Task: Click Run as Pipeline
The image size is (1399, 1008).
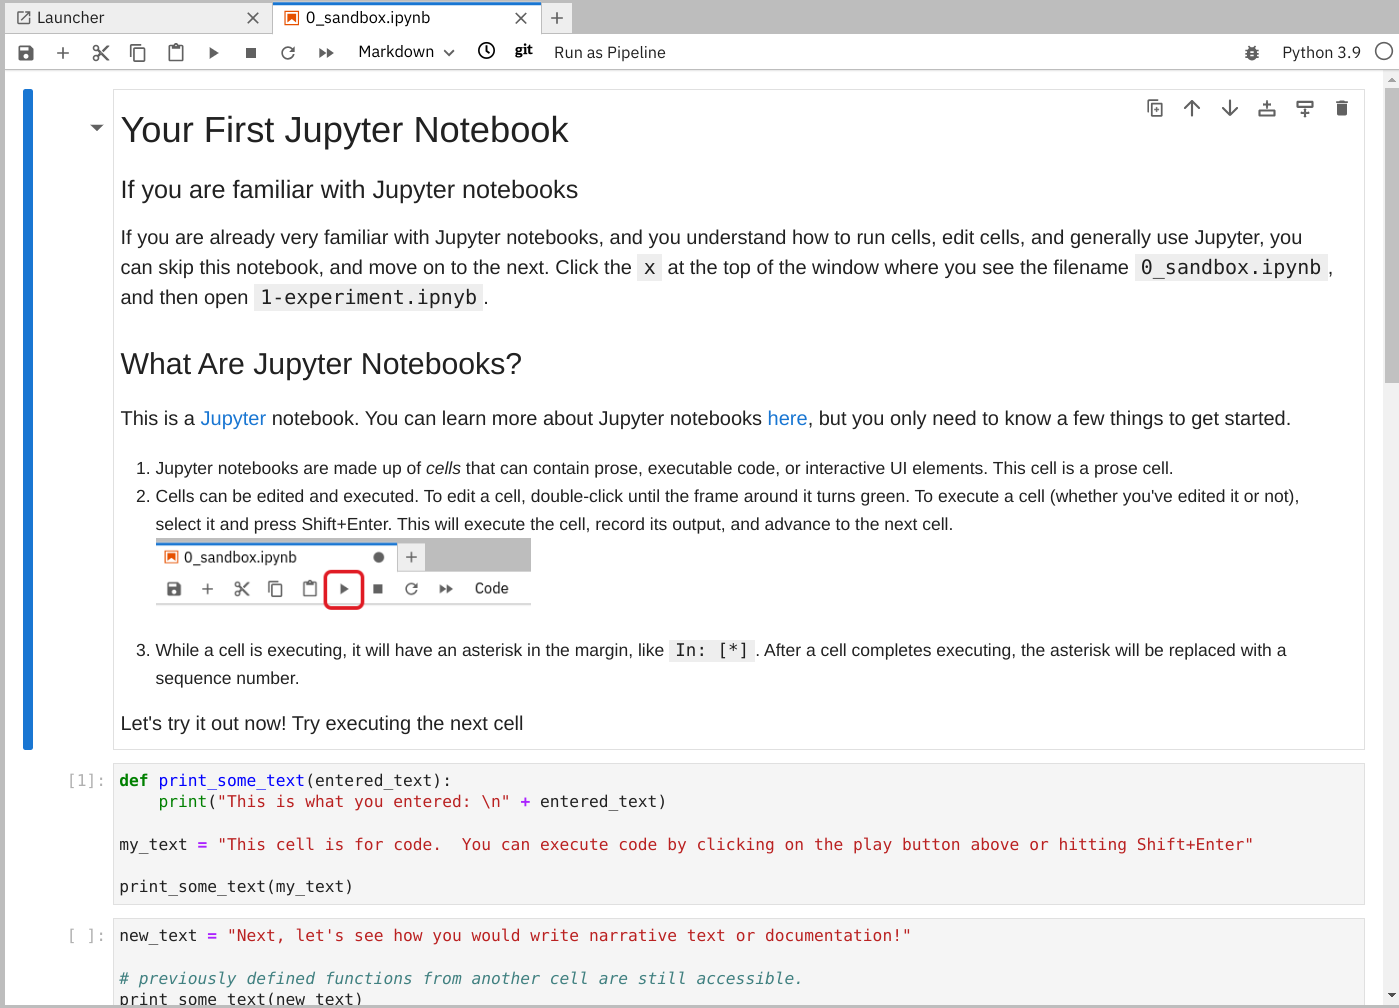Action: (610, 52)
